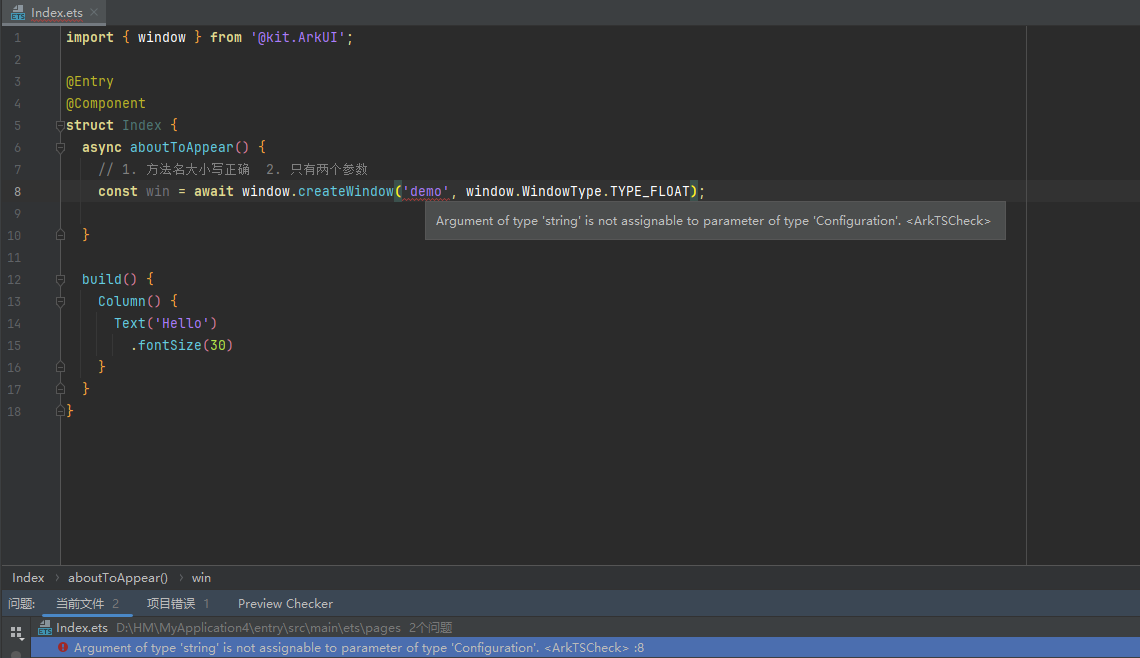Open the Preview Checker tab
The width and height of the screenshot is (1140, 658).
(285, 603)
